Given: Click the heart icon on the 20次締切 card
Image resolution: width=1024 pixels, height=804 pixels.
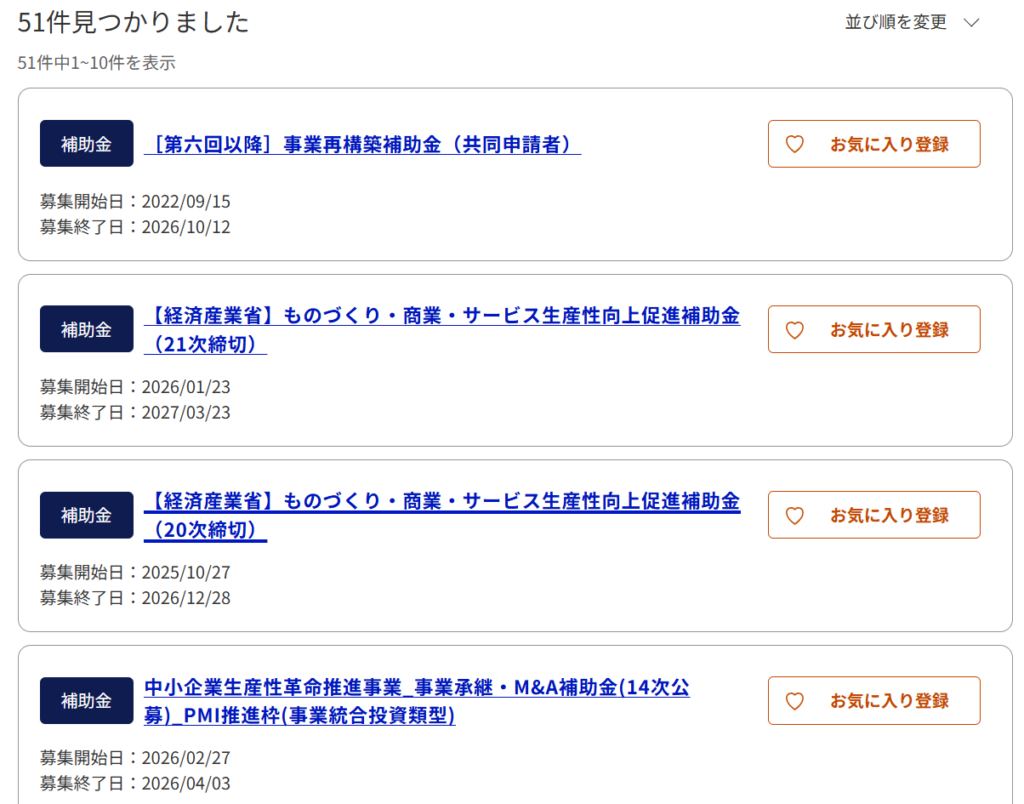Looking at the screenshot, I should (x=795, y=516).
